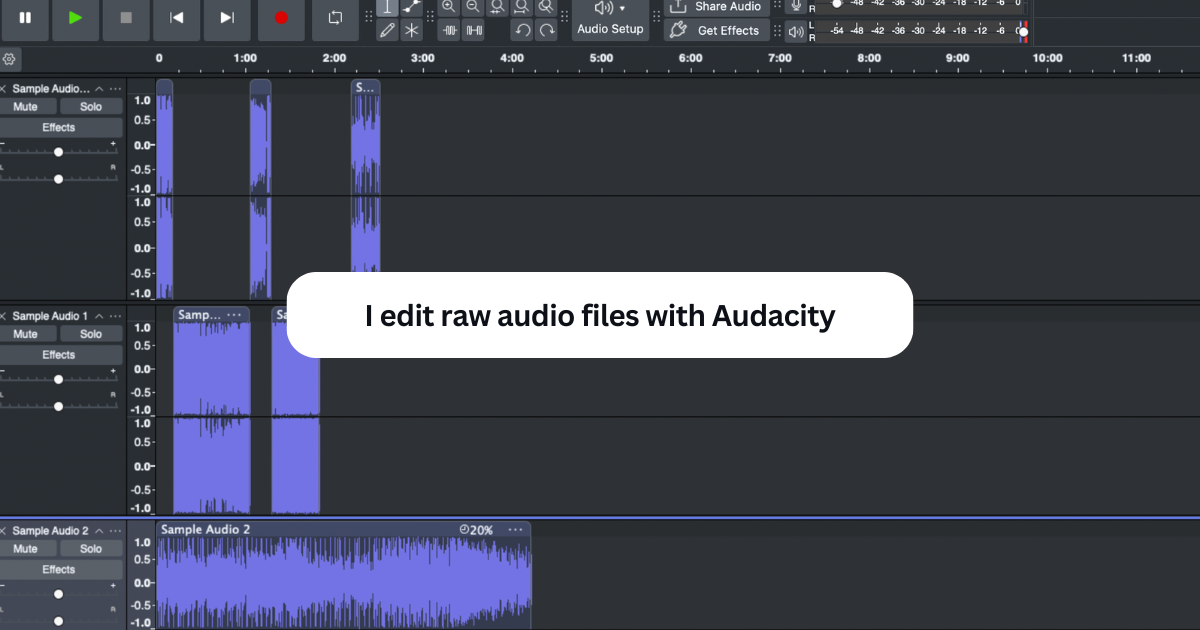This screenshot has width=1200, height=630.
Task: Fit project to width zoom icon
Action: [521, 7]
